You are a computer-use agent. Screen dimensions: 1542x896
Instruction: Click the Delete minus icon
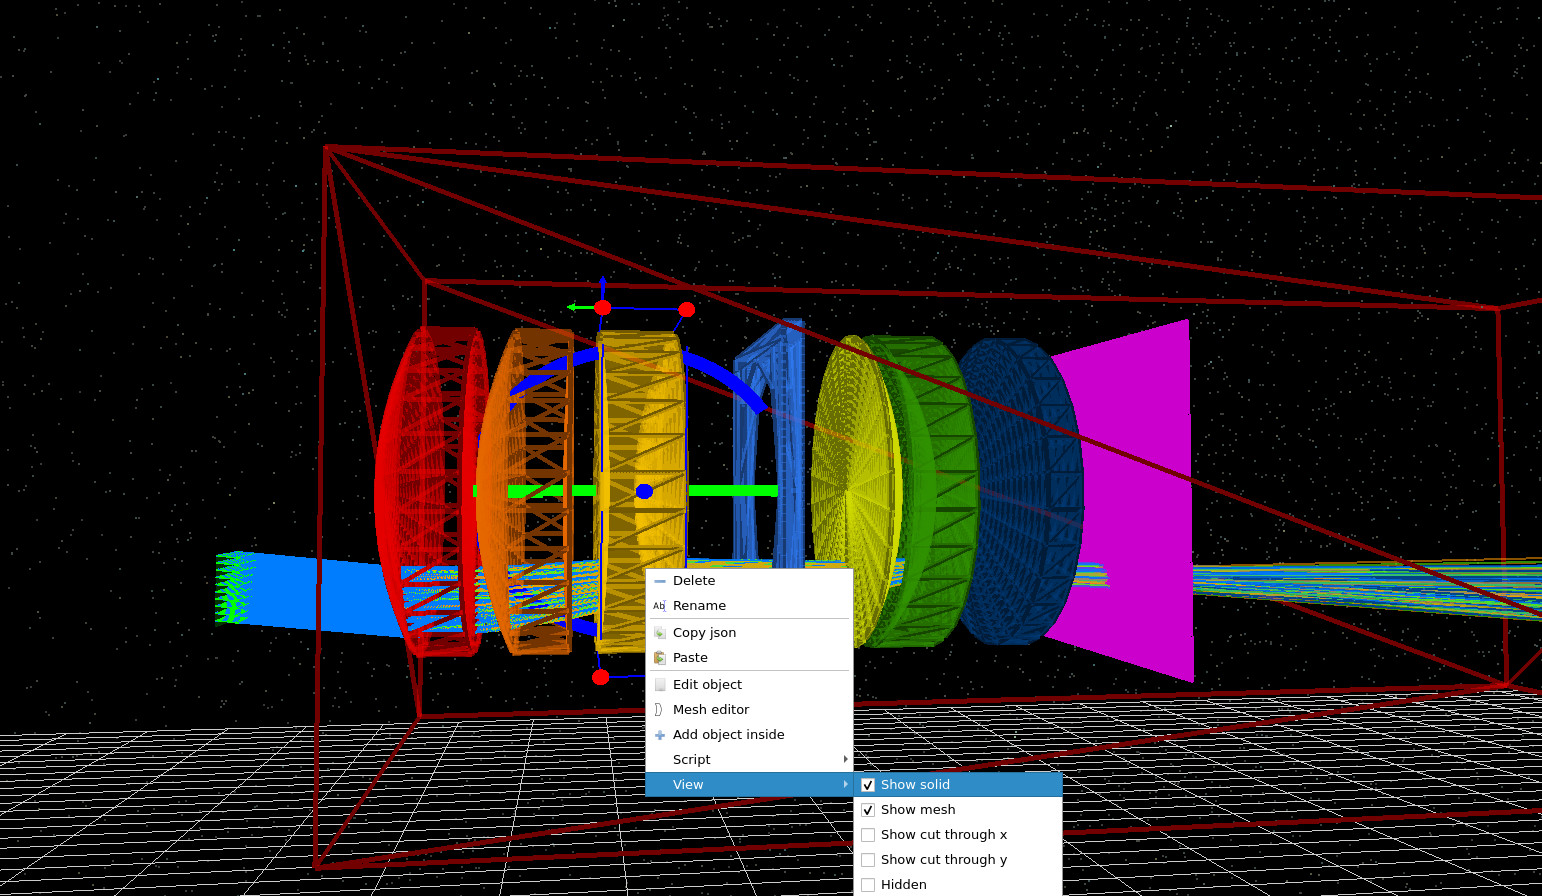pos(660,580)
